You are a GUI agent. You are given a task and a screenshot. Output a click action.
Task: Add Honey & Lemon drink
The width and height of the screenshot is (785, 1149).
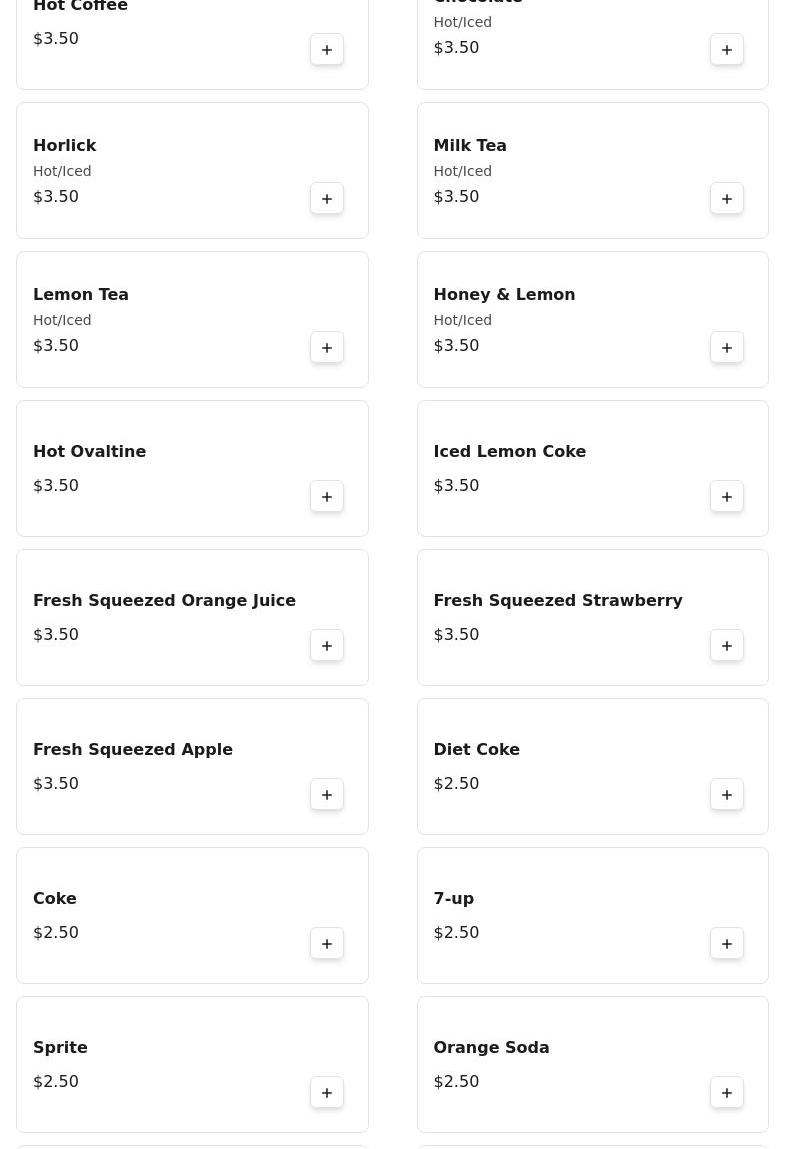click(x=727, y=348)
